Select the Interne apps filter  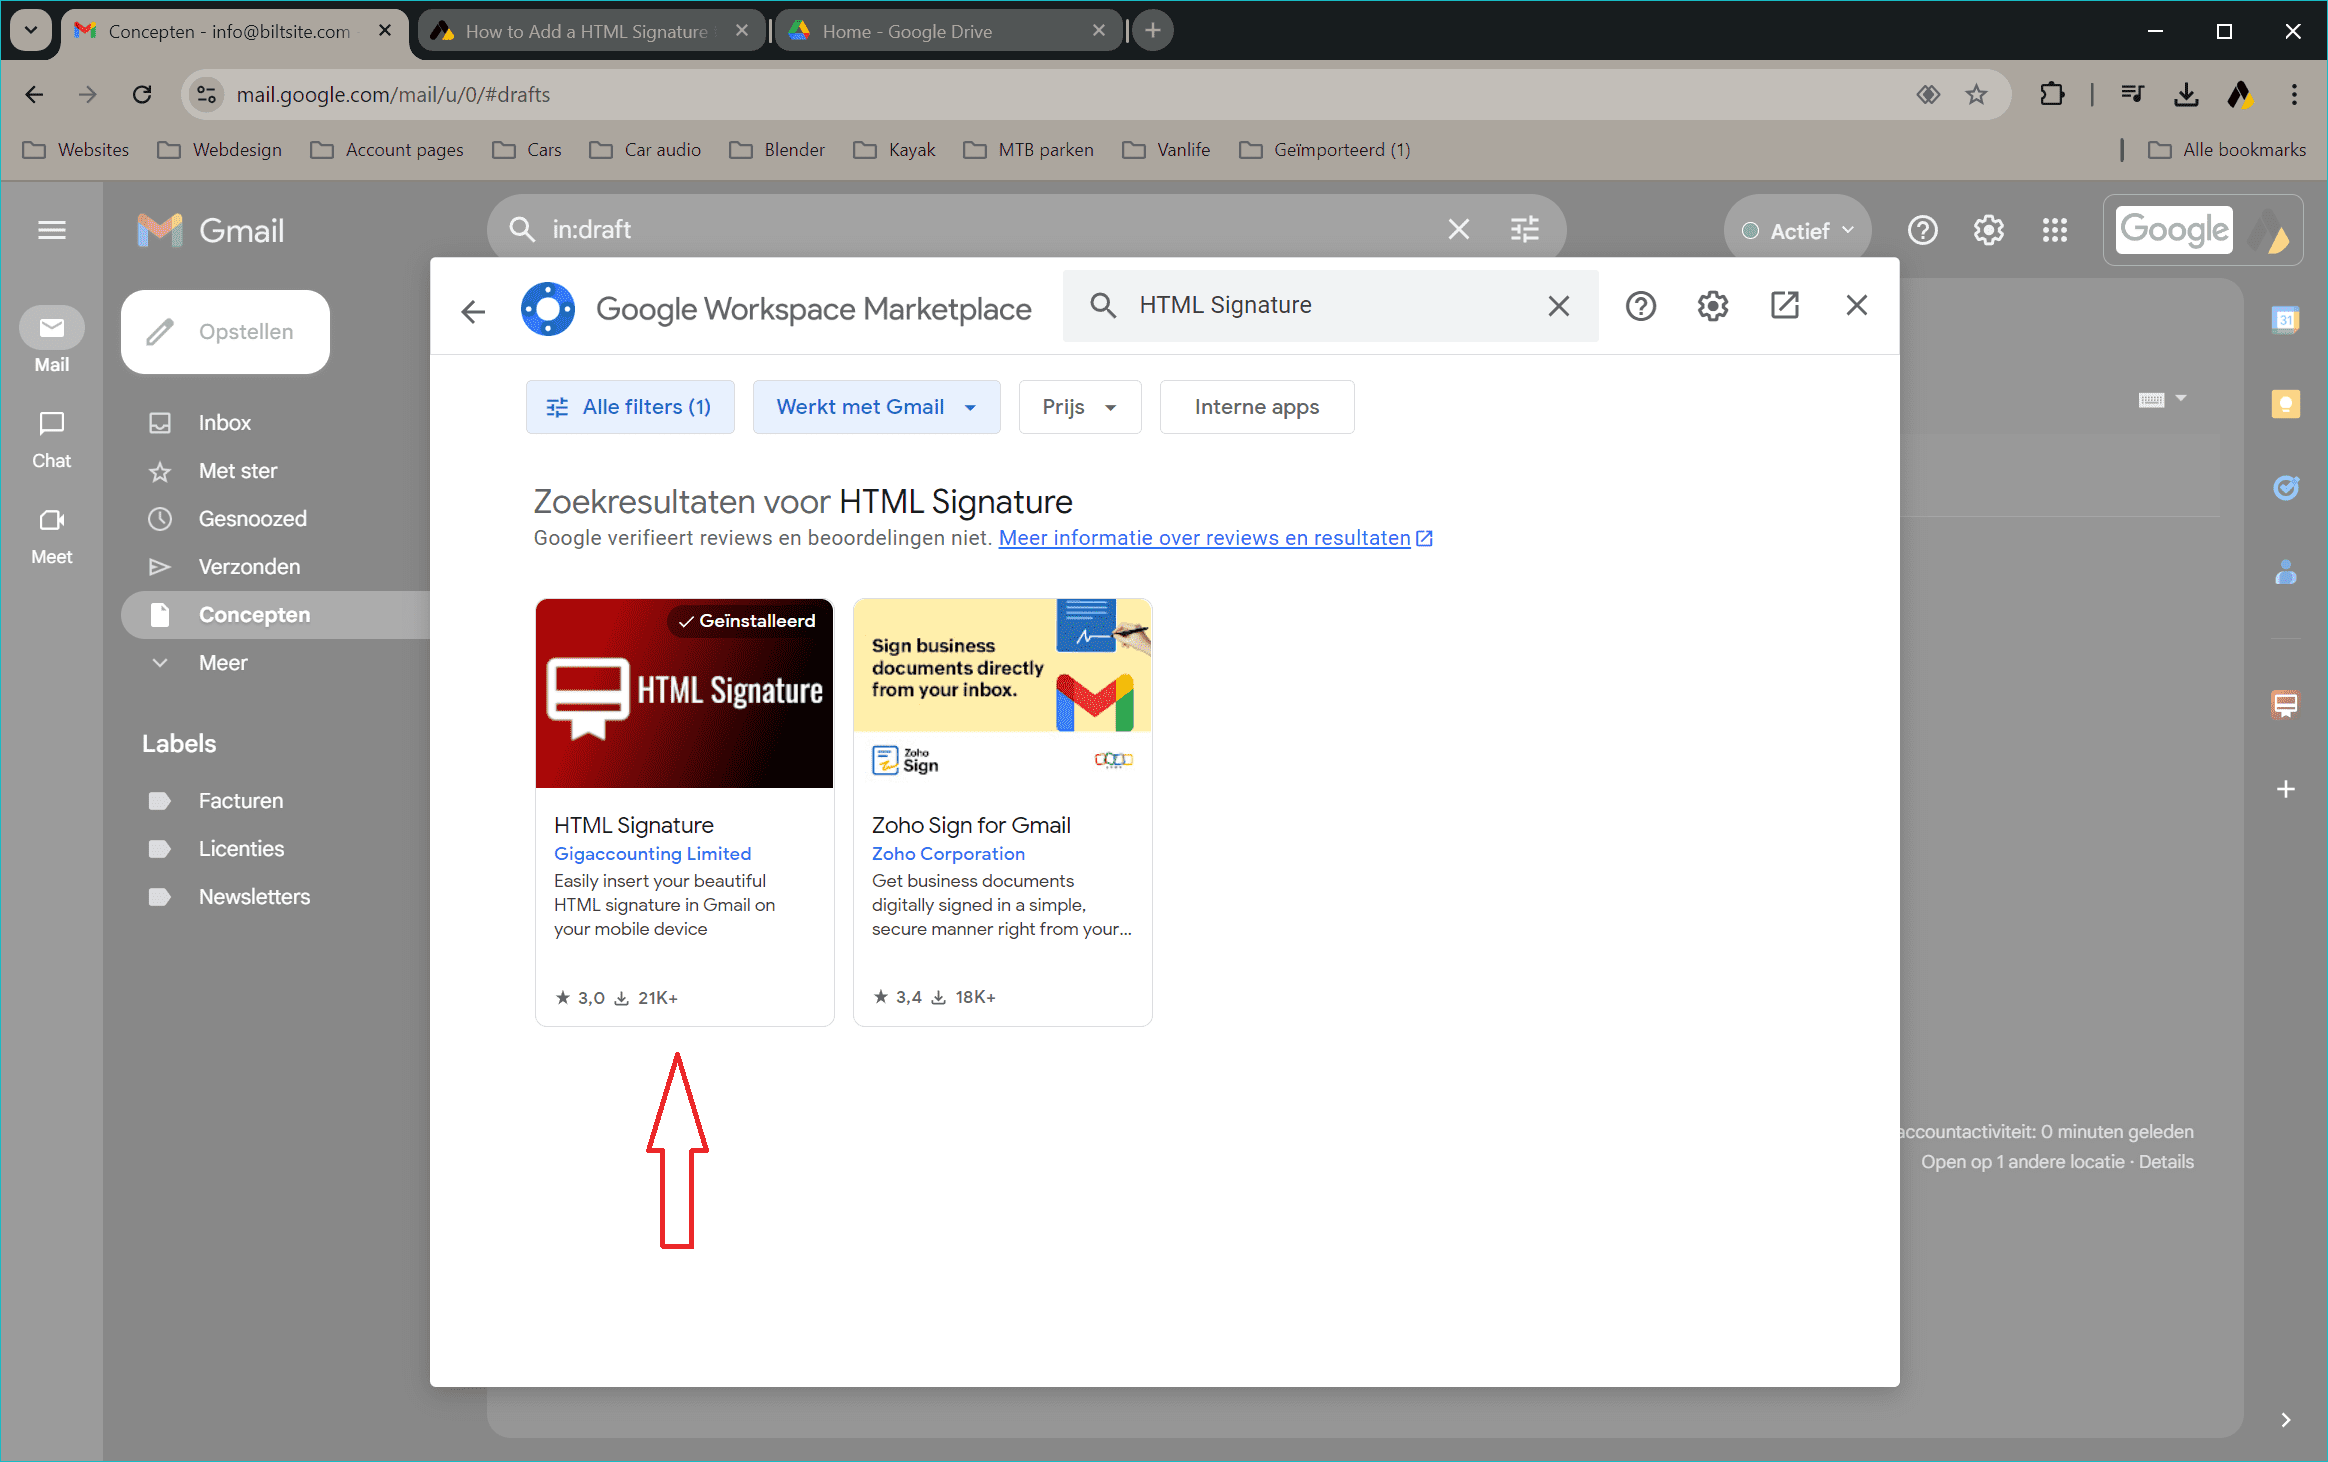point(1257,407)
